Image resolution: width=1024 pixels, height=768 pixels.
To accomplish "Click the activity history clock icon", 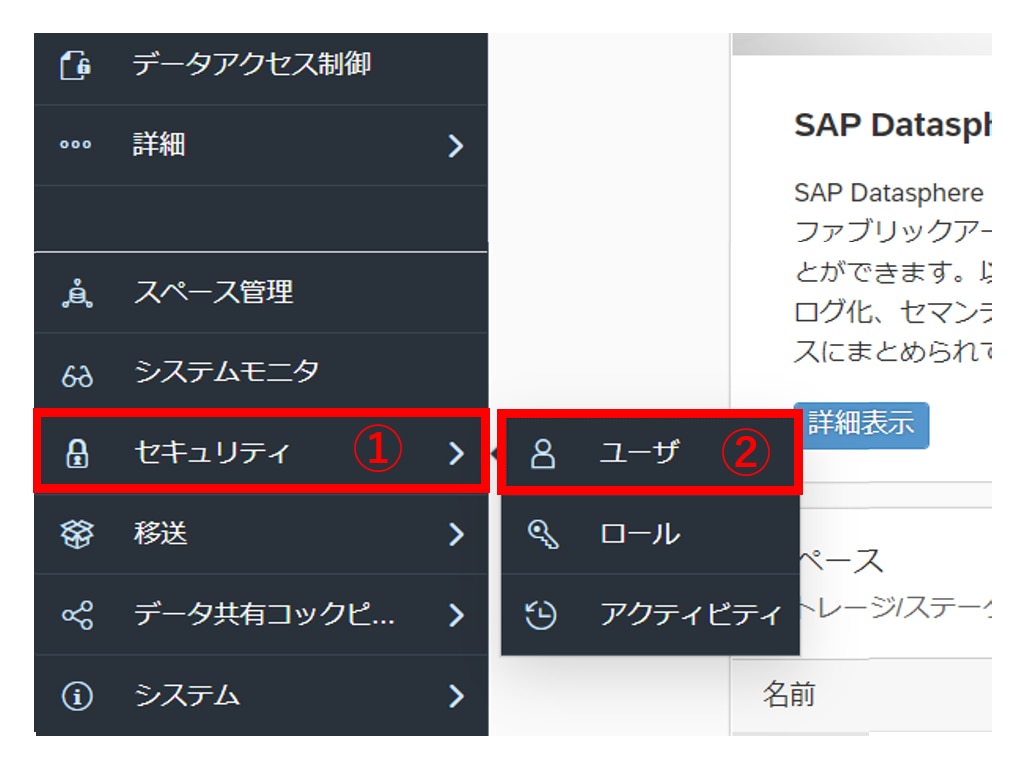I will [542, 615].
